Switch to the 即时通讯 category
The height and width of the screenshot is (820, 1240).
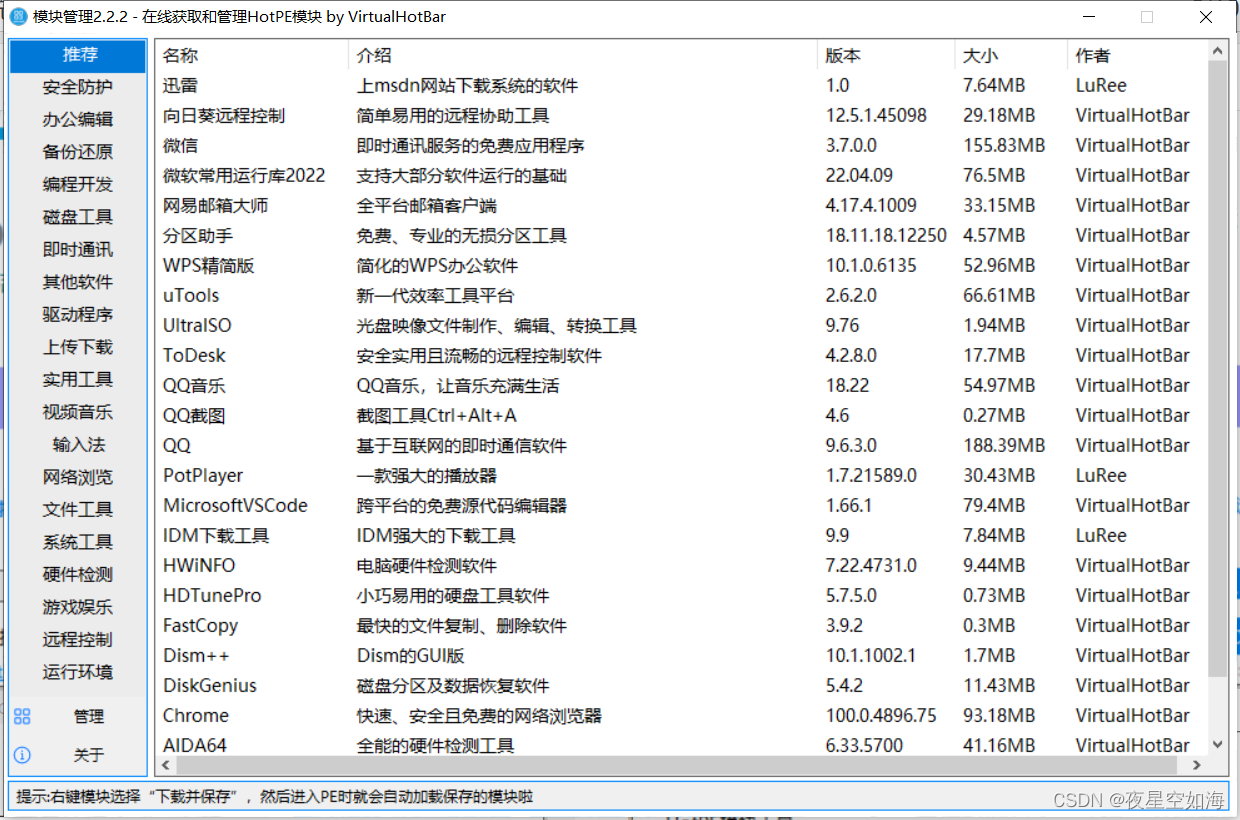(x=79, y=249)
